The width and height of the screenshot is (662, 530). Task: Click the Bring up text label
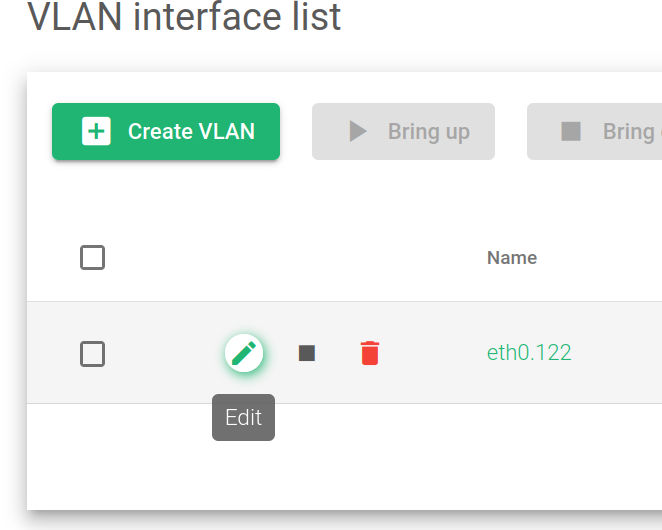click(429, 132)
